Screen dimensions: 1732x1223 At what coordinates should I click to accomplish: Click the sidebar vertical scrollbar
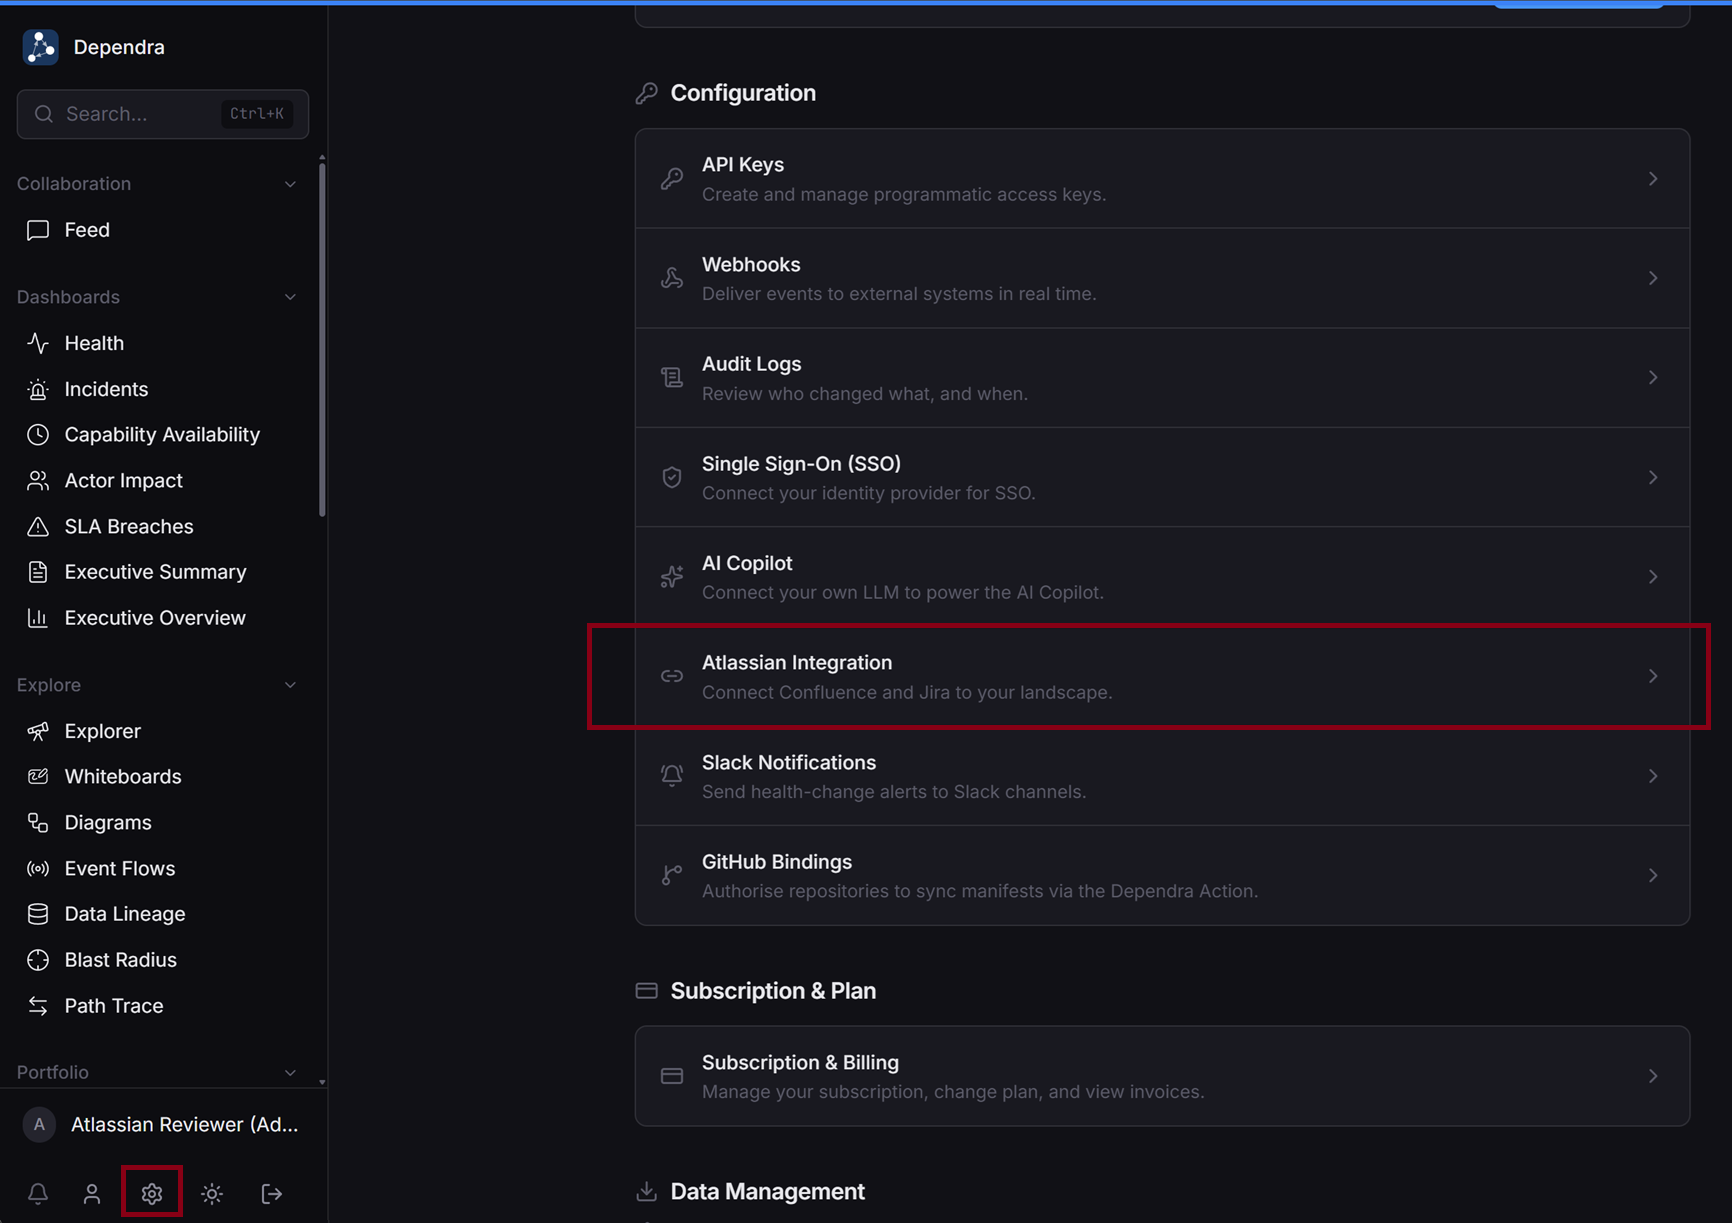322,340
